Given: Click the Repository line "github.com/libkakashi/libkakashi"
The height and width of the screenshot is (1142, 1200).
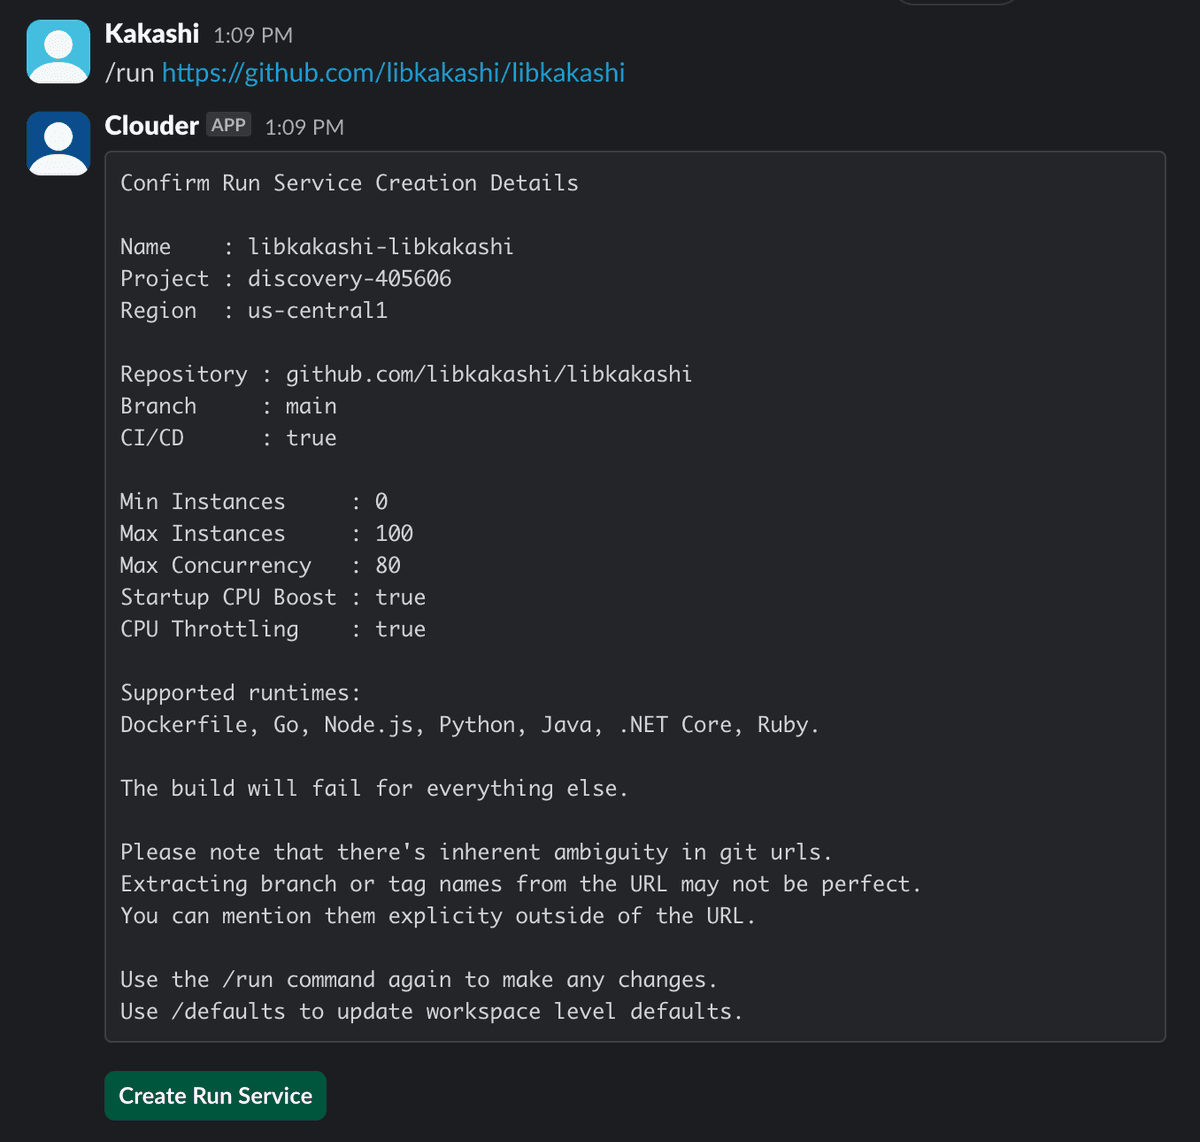Looking at the screenshot, I should (406, 374).
